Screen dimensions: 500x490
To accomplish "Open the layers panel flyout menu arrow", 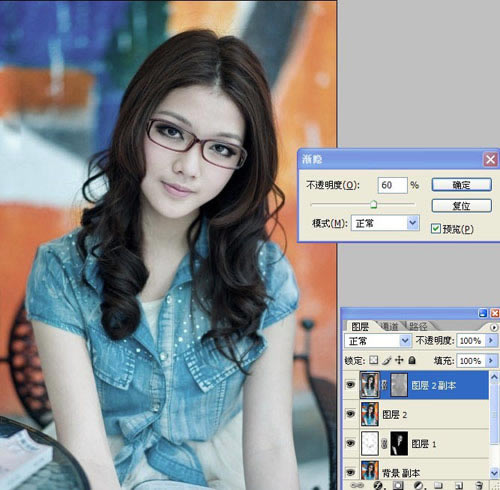I will click(494, 327).
